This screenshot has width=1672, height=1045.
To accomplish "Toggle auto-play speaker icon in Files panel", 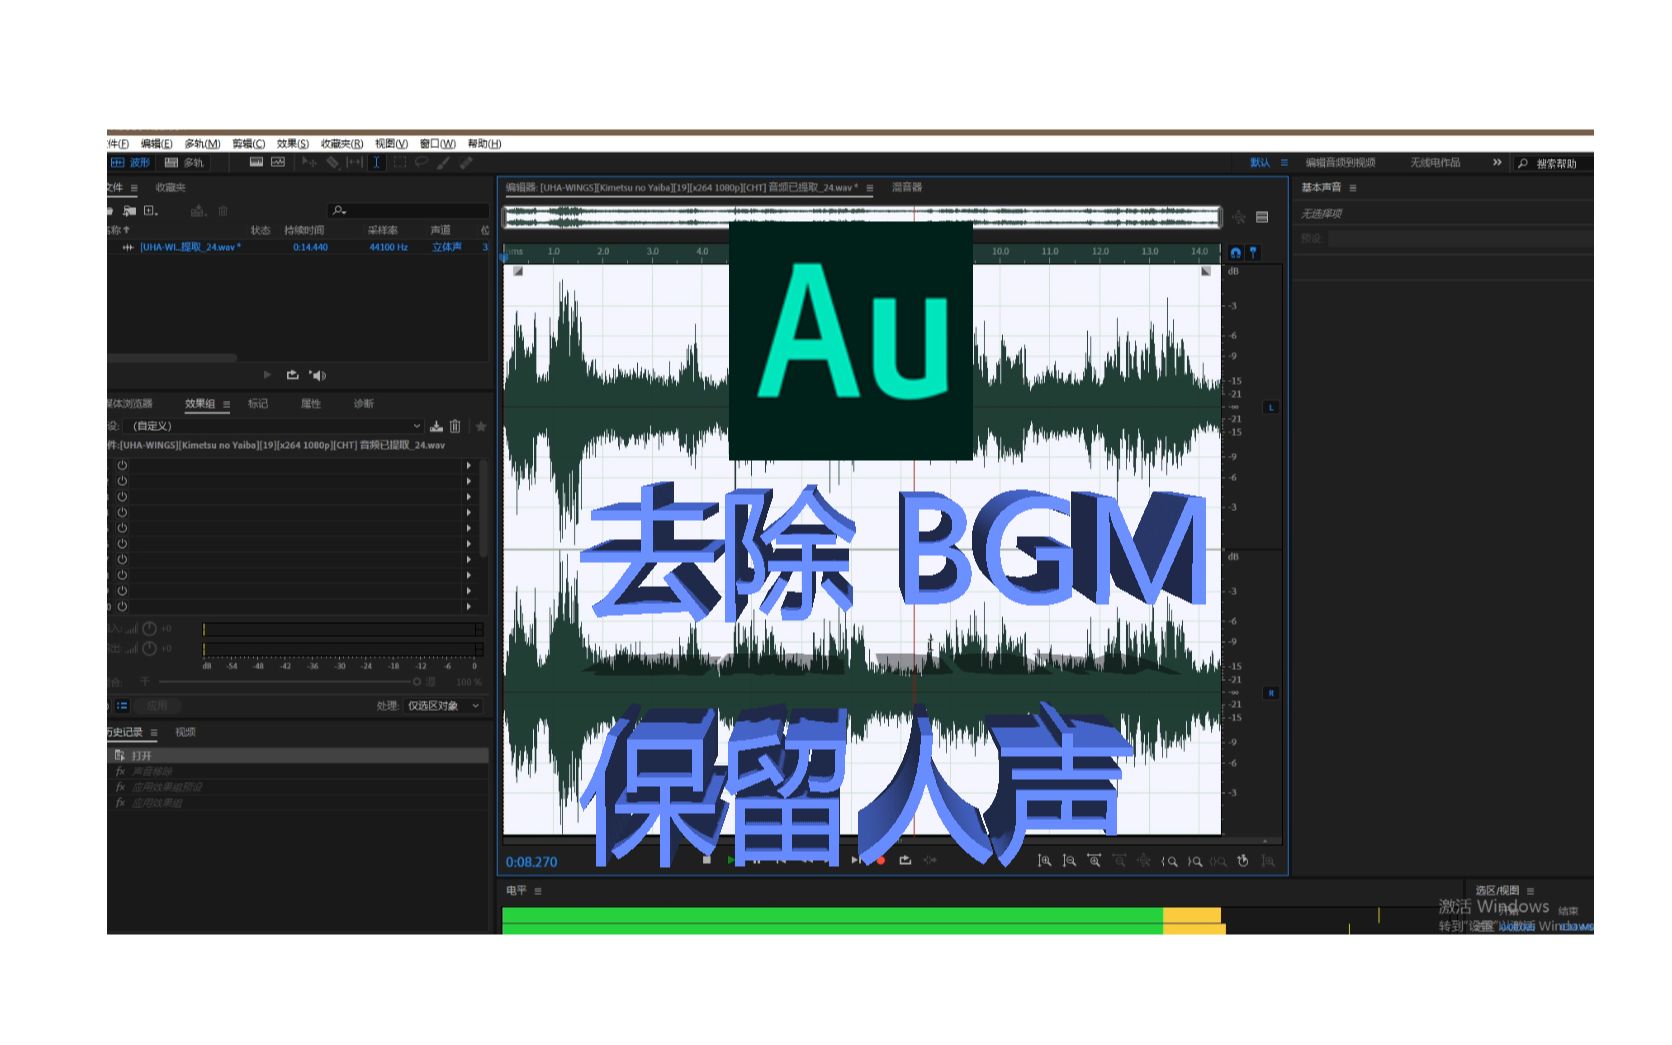I will (318, 375).
